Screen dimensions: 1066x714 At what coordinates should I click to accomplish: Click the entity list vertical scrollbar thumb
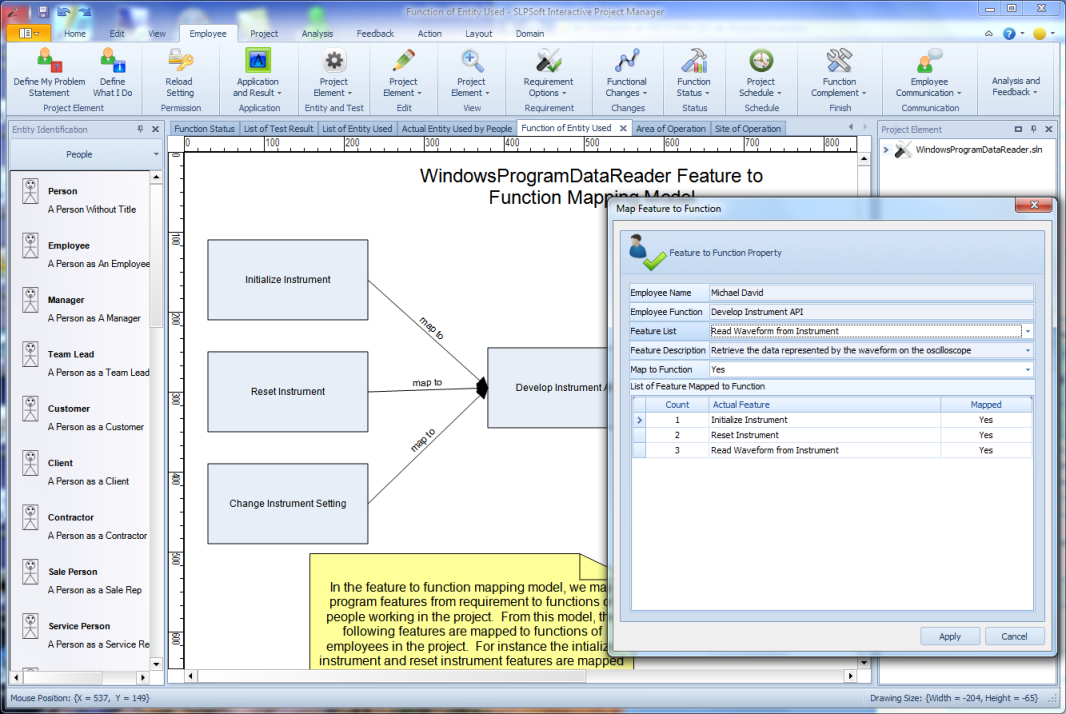tap(156, 255)
